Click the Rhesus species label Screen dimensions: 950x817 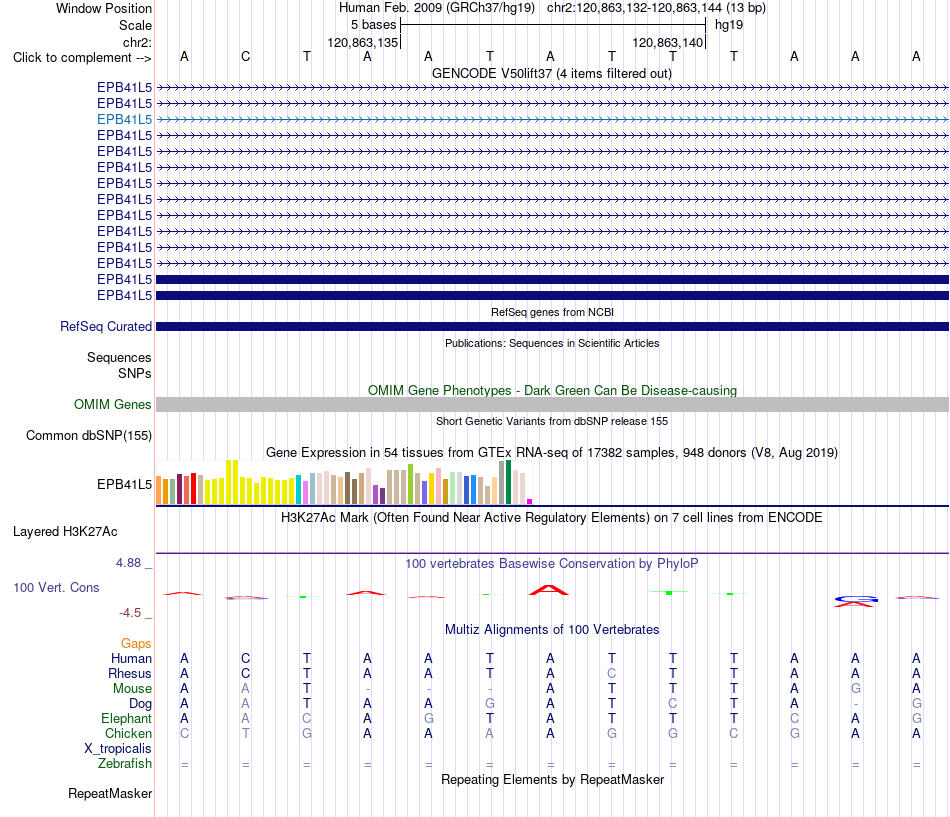130,674
